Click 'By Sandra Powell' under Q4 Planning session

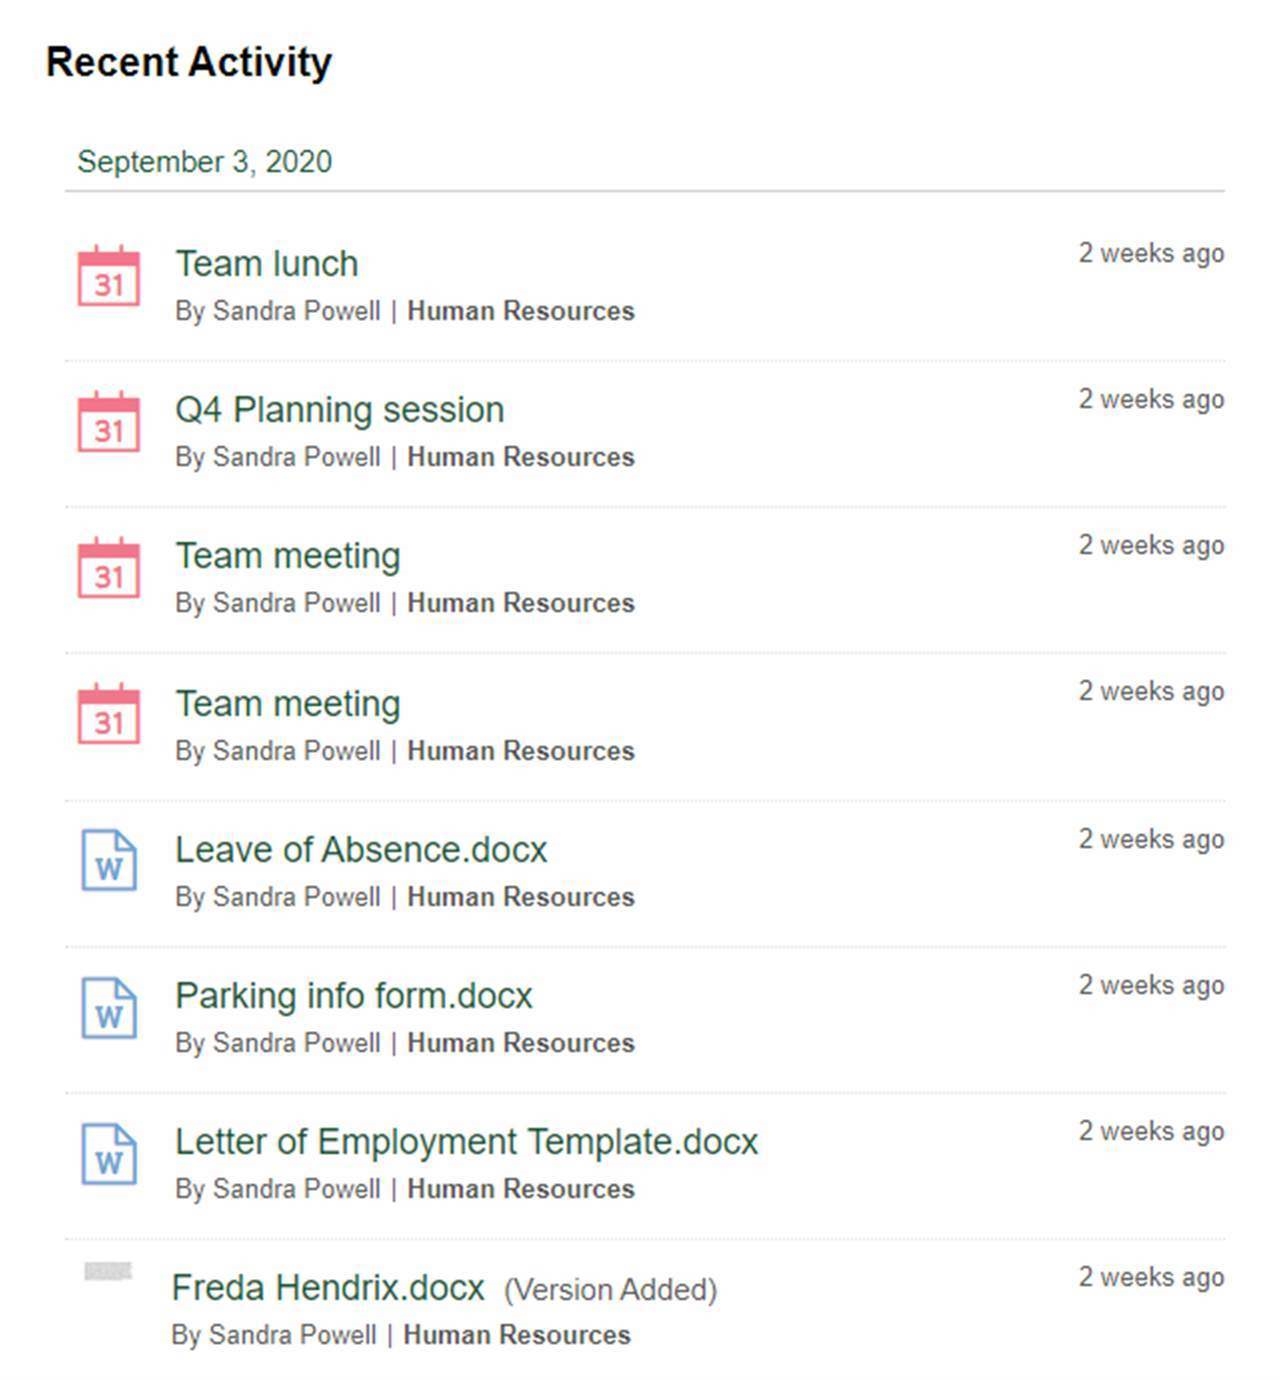pos(278,457)
